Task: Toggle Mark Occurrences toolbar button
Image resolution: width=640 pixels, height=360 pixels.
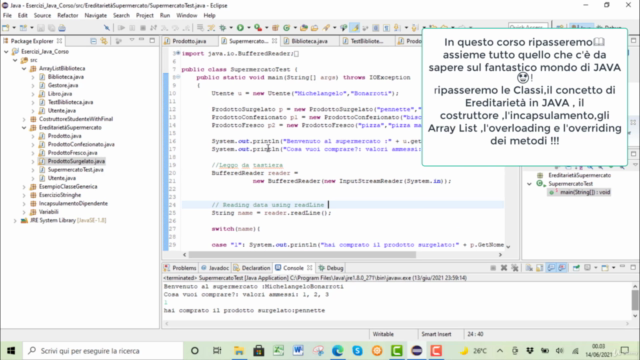Action: [x=355, y=28]
